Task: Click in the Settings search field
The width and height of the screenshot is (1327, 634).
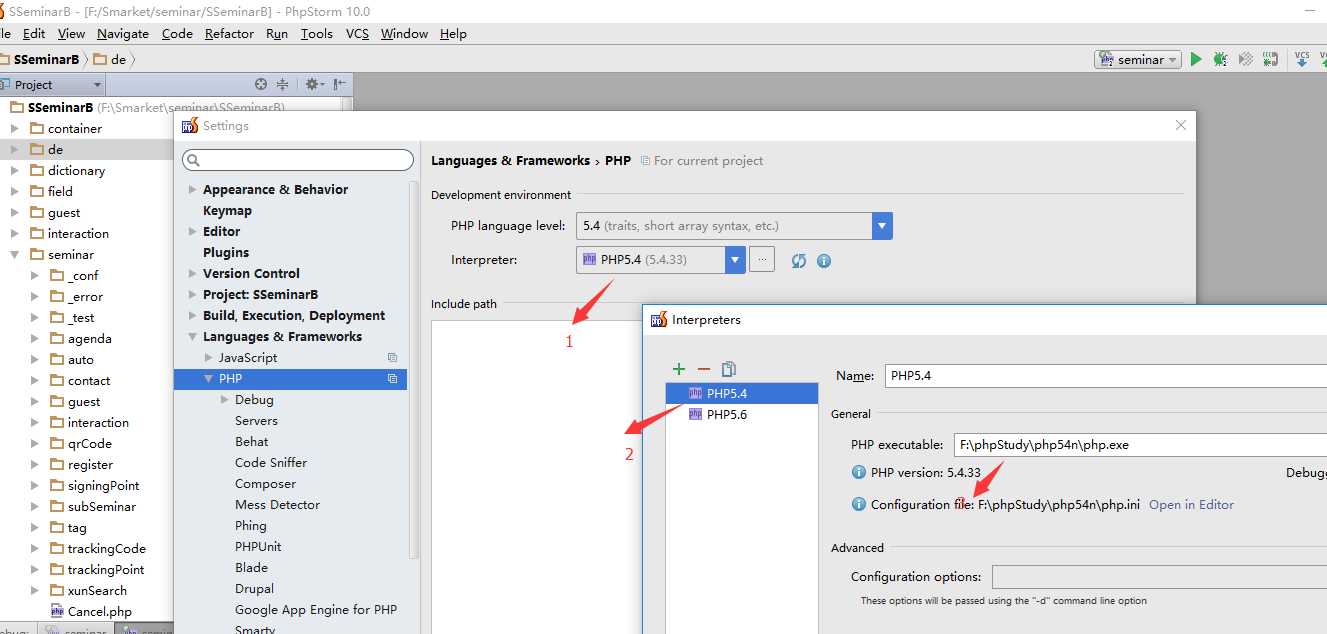Action: click(x=298, y=160)
